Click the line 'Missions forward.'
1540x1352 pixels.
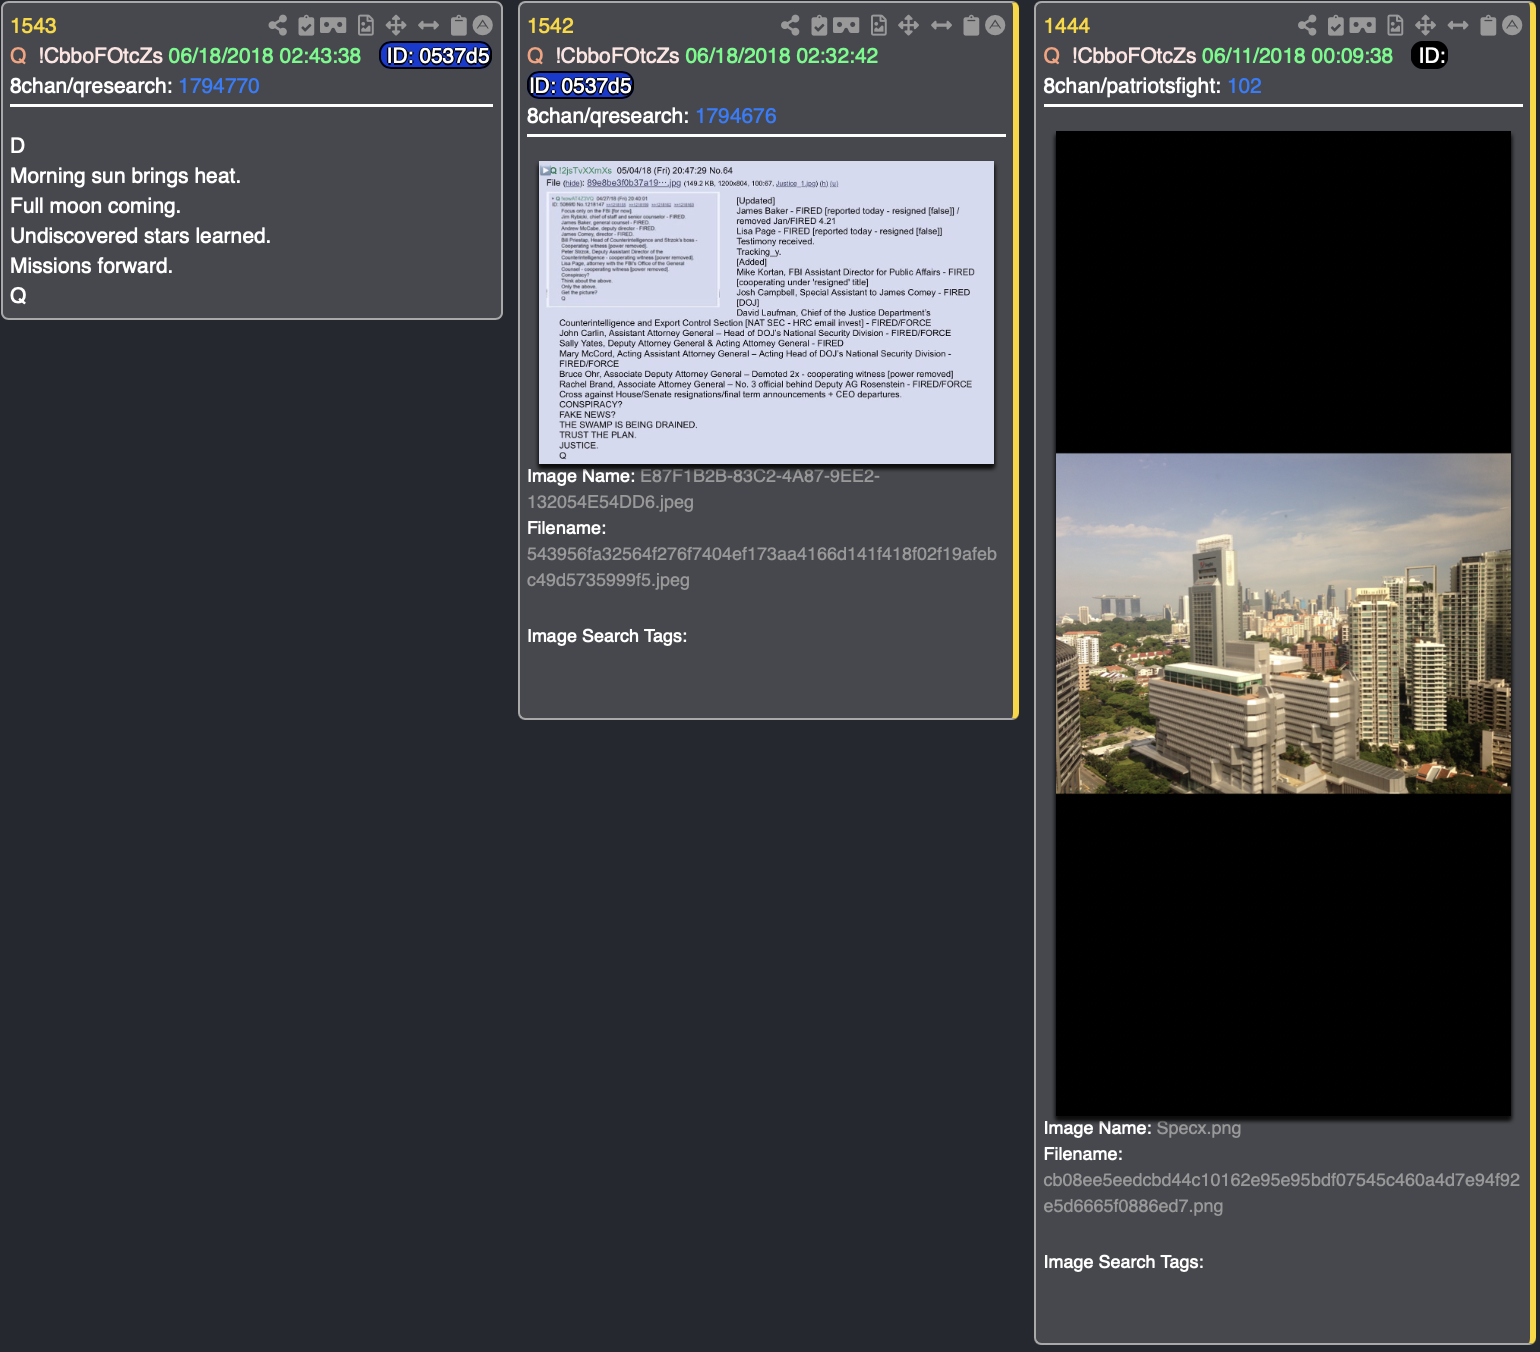coord(92,266)
